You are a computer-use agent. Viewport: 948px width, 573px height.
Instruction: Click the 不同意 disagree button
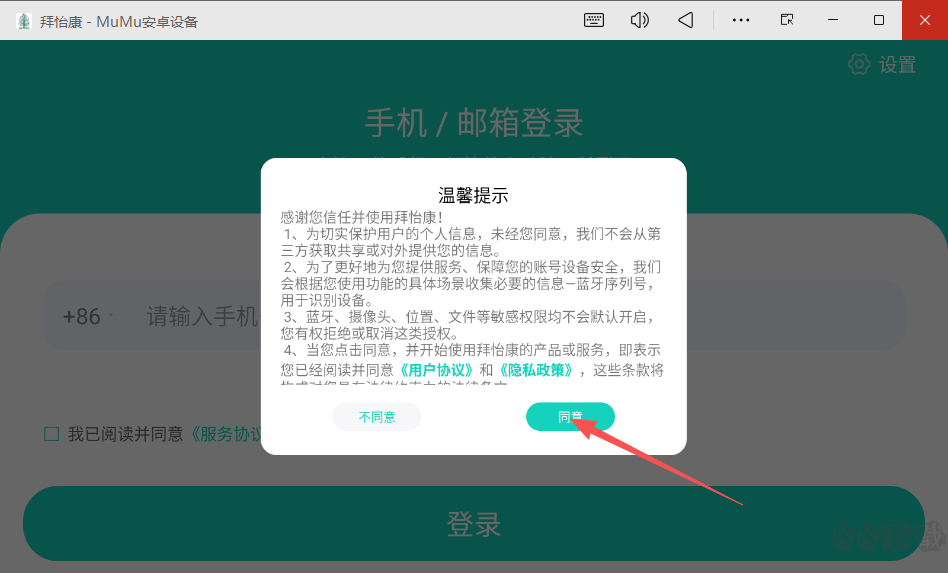(x=377, y=416)
